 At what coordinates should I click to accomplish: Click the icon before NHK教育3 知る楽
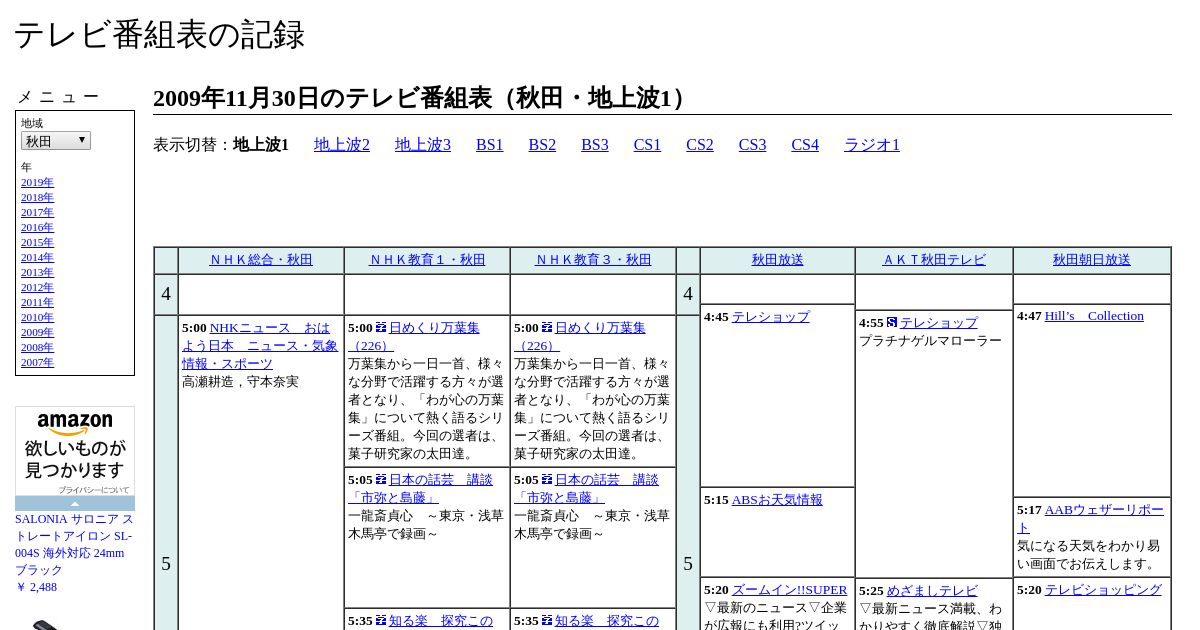coord(547,620)
